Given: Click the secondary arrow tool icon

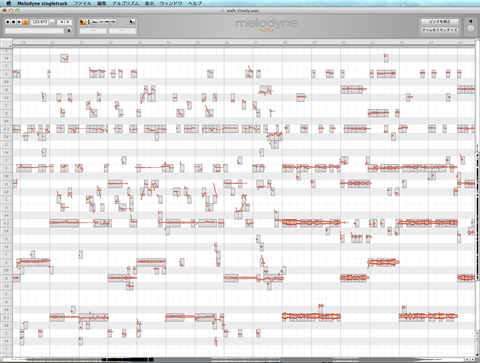Looking at the screenshot, I should [x=132, y=22].
